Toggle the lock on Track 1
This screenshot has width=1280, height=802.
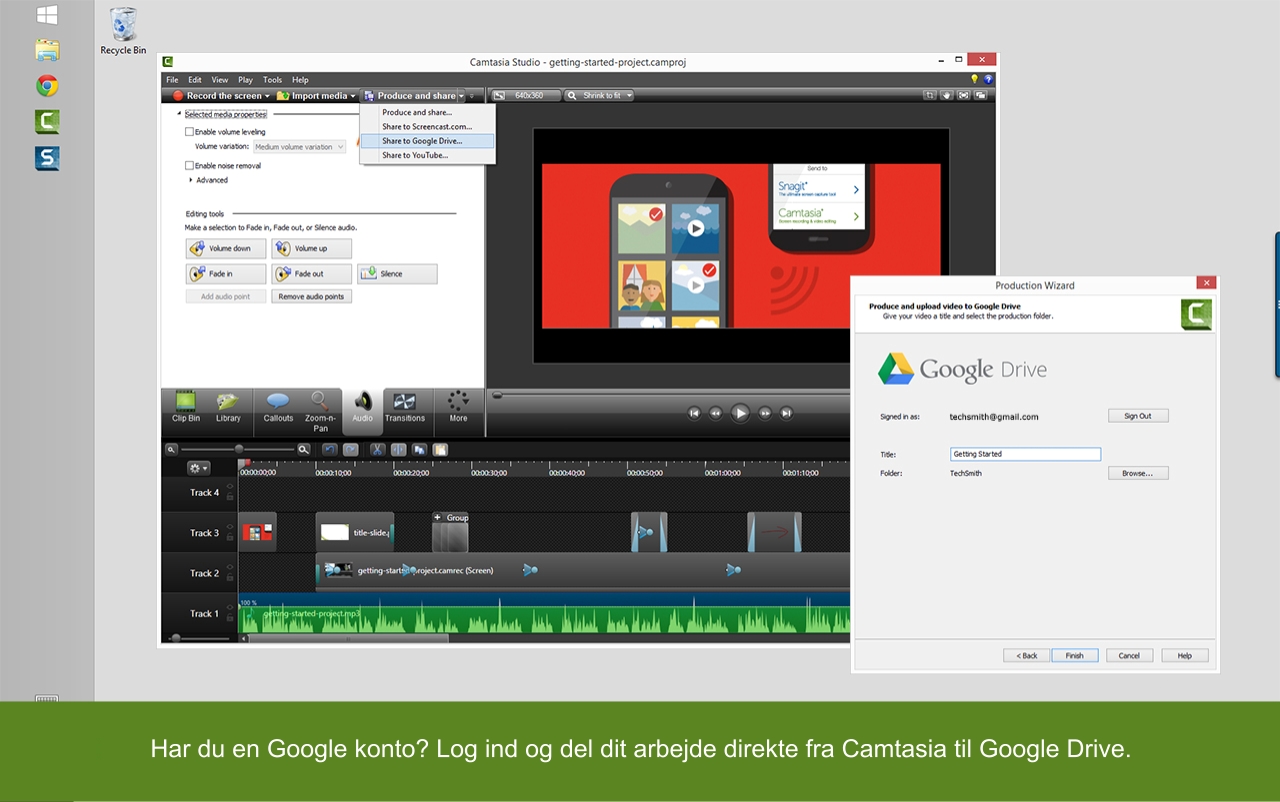click(x=230, y=618)
